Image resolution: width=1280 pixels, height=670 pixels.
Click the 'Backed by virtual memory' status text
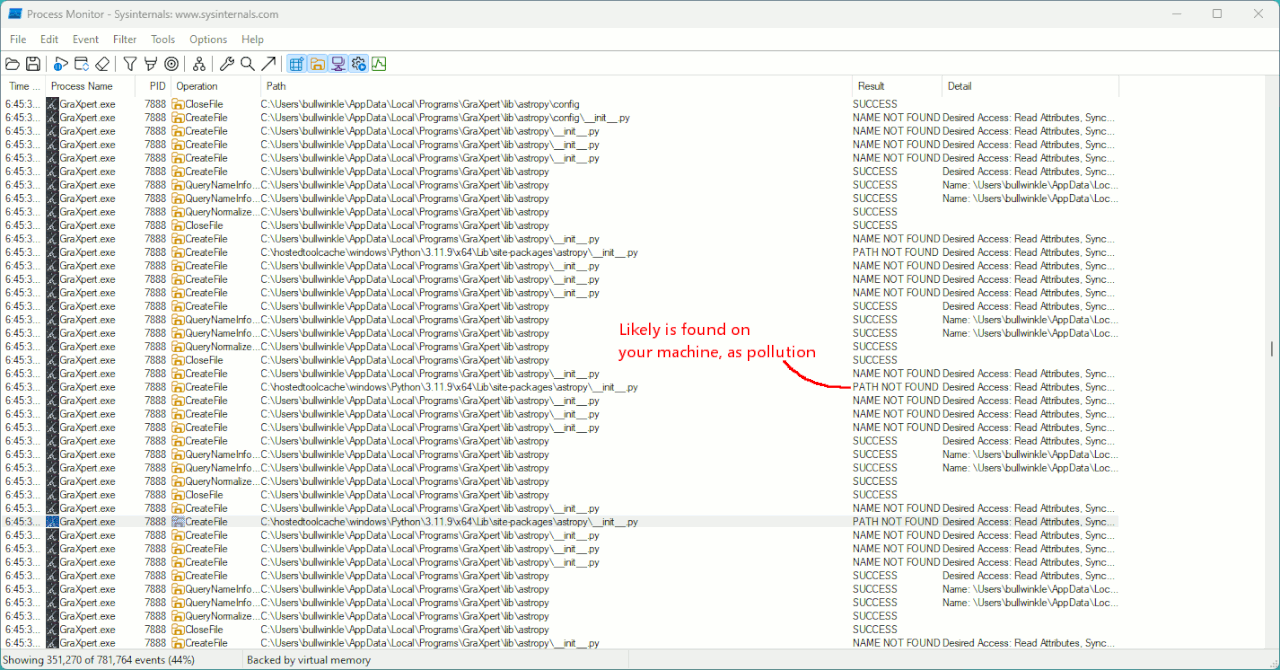pyautogui.click(x=309, y=660)
